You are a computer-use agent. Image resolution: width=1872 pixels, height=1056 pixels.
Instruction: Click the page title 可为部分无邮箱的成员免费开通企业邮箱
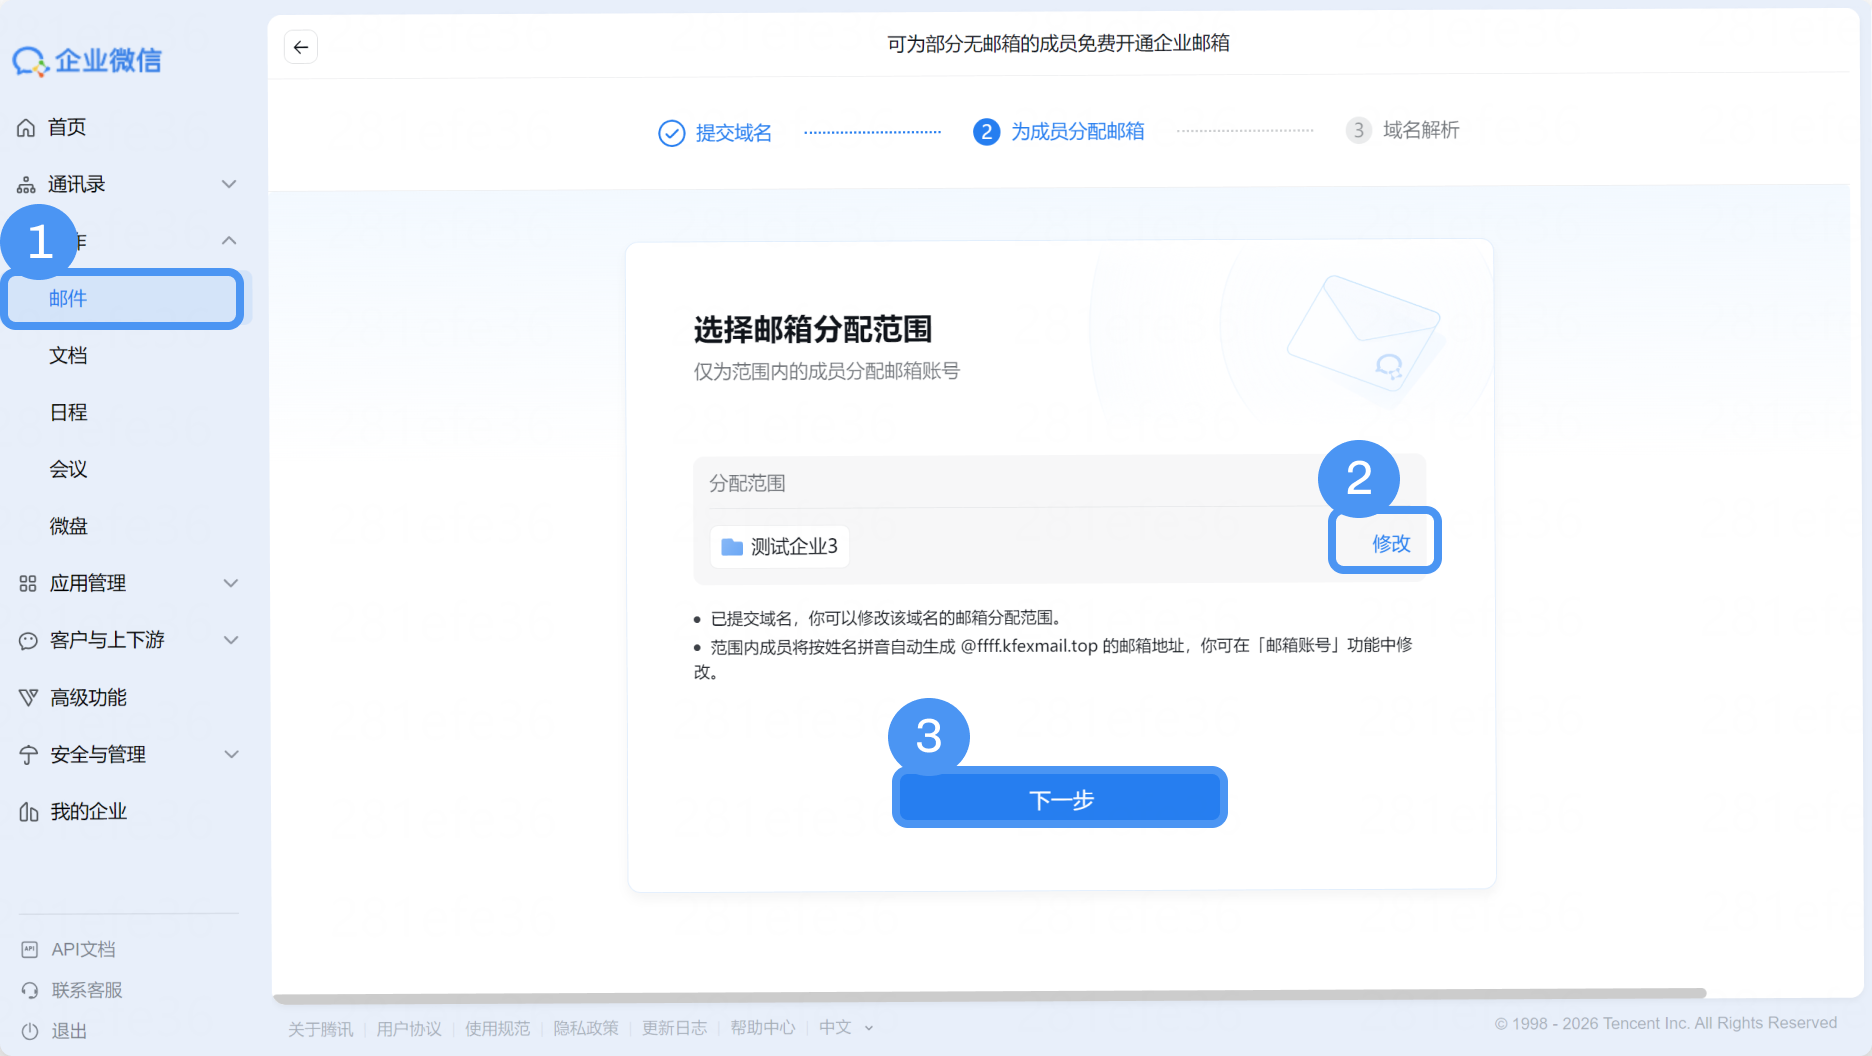pyautogui.click(x=1059, y=43)
